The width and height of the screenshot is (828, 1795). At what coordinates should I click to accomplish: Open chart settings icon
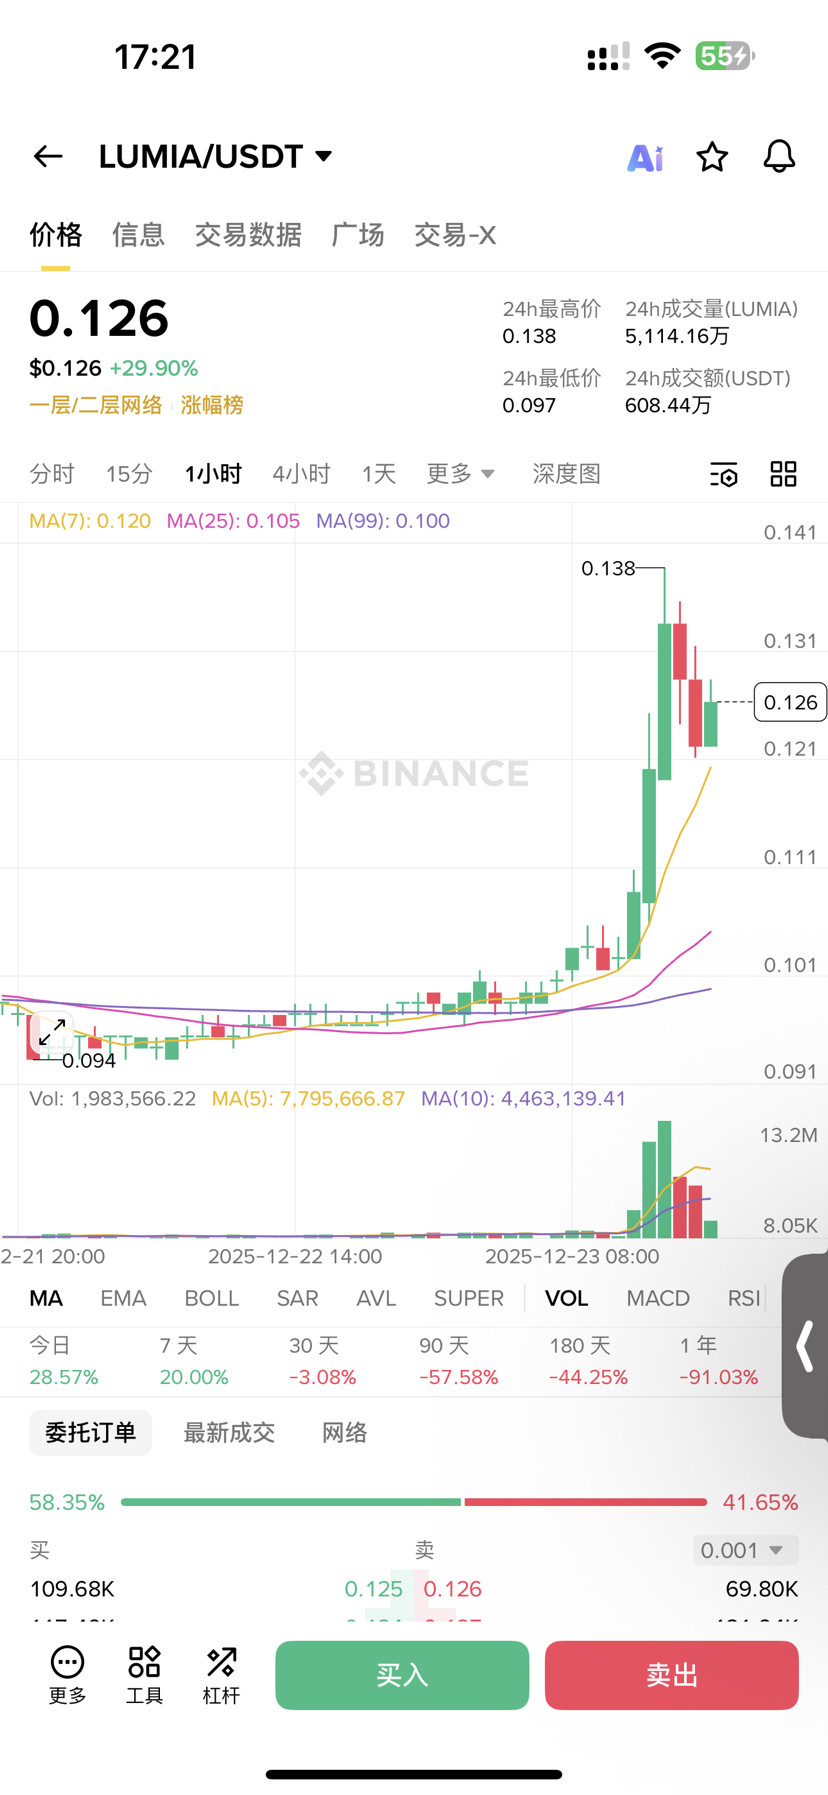coord(723,474)
